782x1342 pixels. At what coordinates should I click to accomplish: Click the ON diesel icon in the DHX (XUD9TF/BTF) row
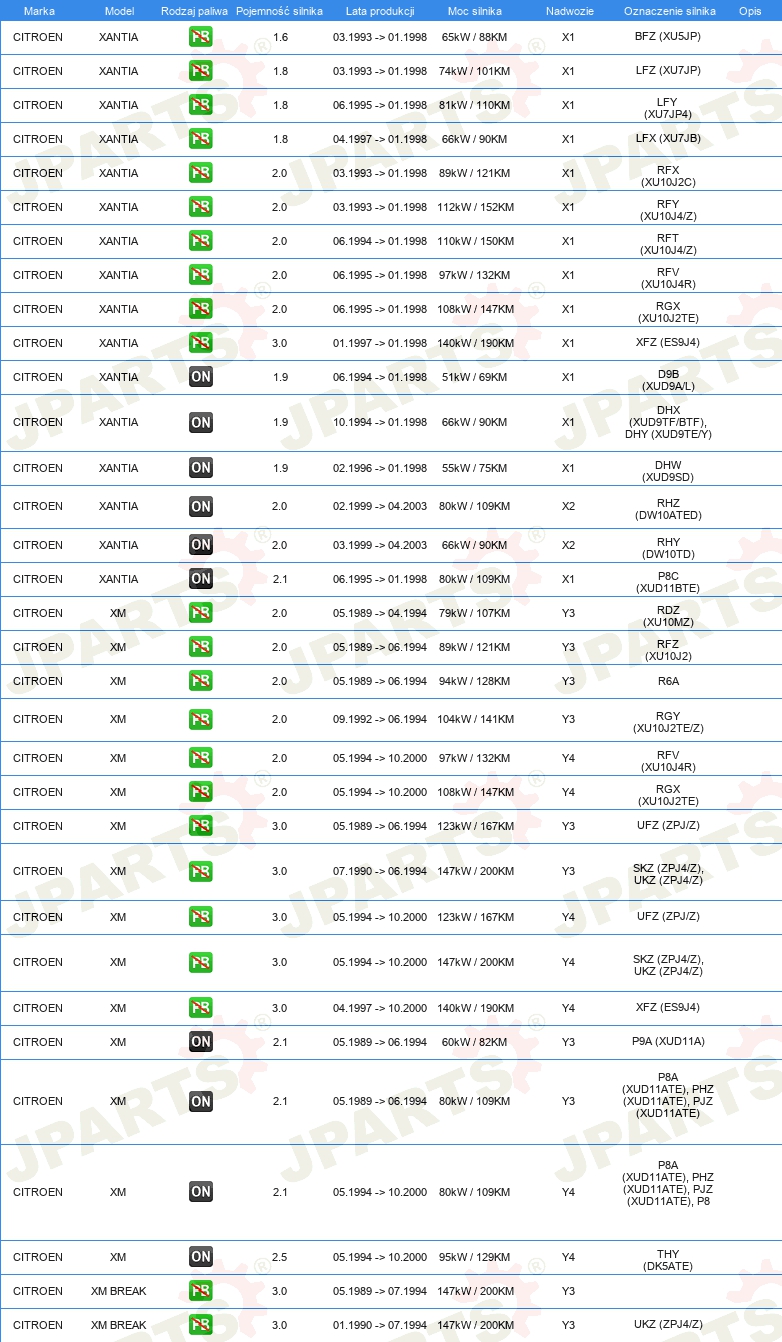click(x=201, y=422)
